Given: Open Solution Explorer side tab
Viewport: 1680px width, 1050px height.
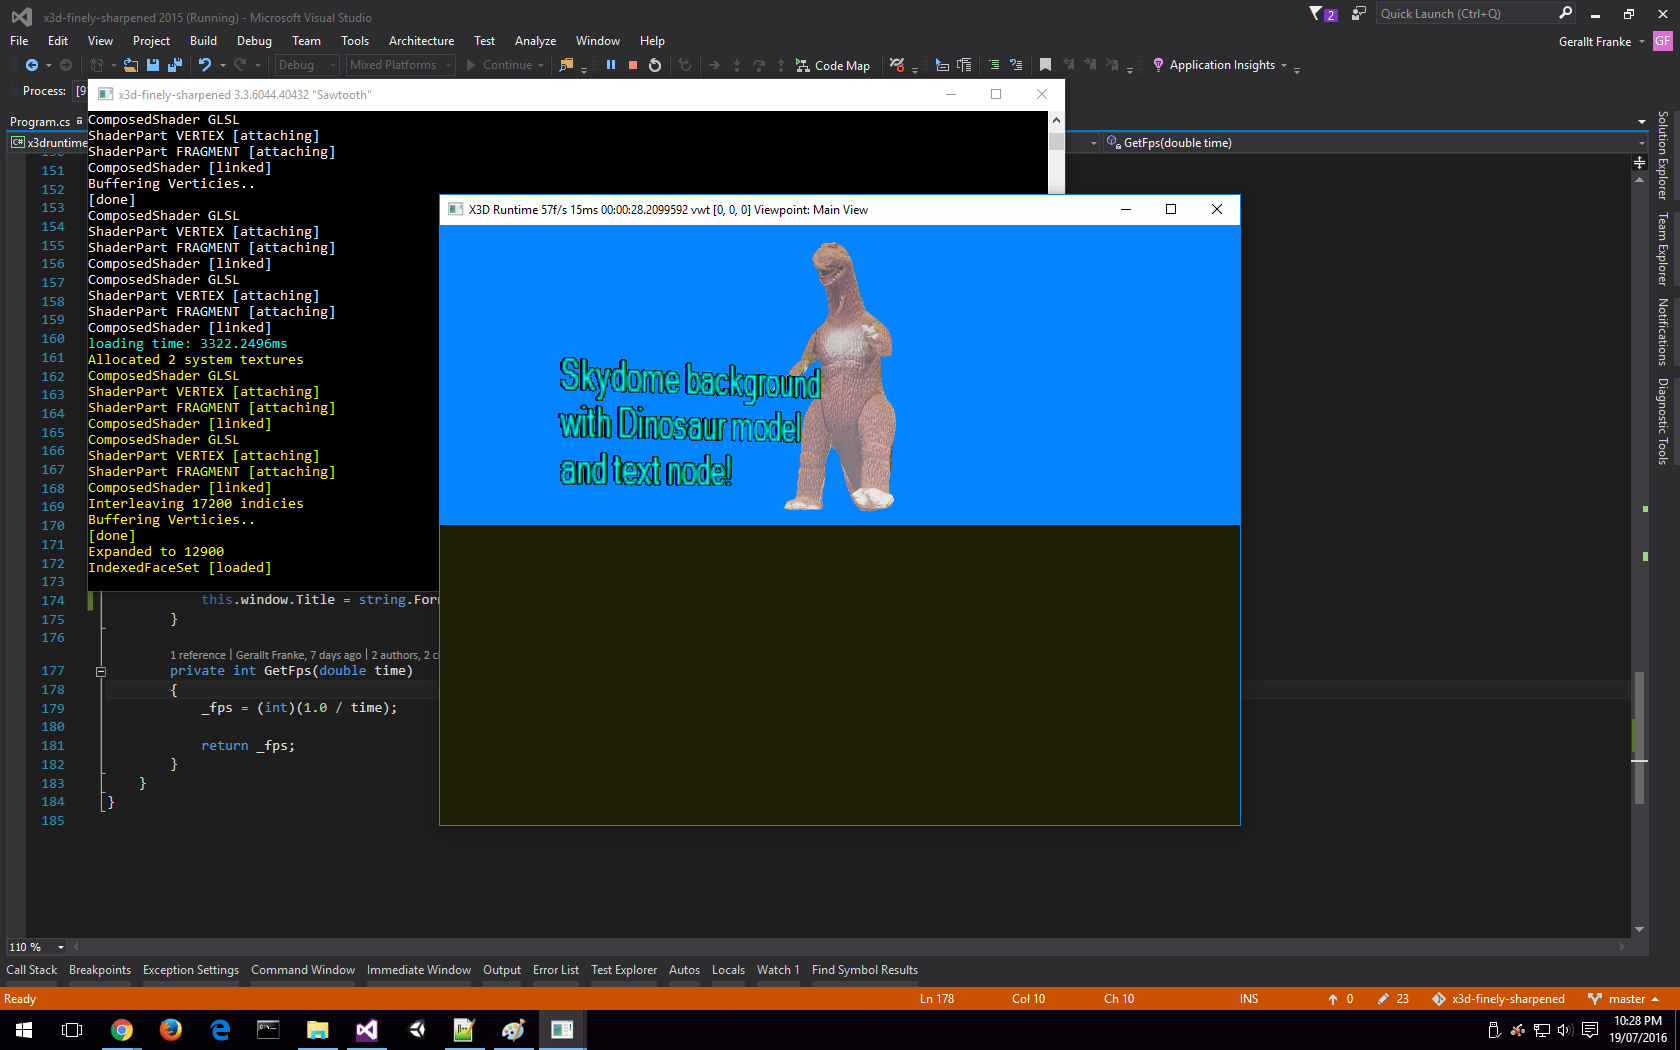Looking at the screenshot, I should coord(1663,155).
